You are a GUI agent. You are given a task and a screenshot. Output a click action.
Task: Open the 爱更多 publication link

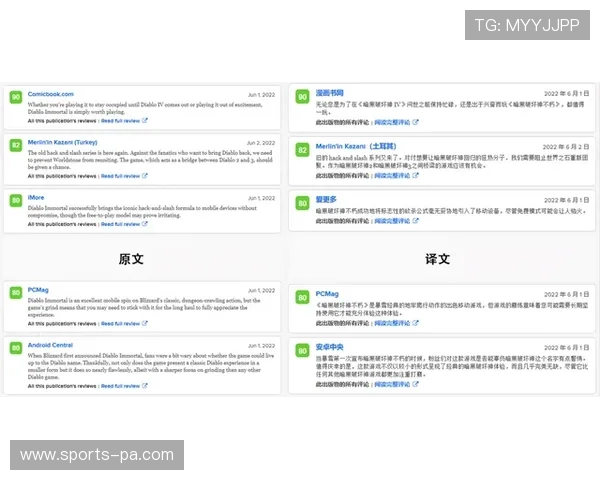pos(326,199)
